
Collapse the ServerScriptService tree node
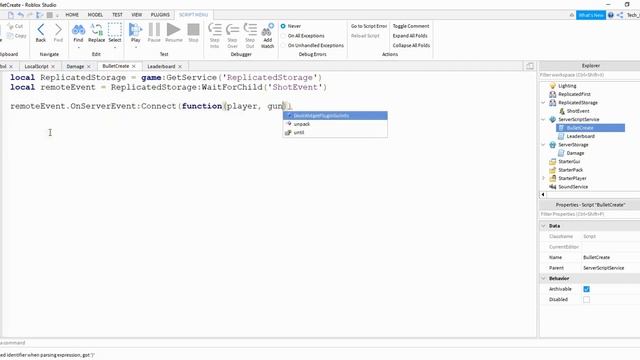[x=543, y=120]
